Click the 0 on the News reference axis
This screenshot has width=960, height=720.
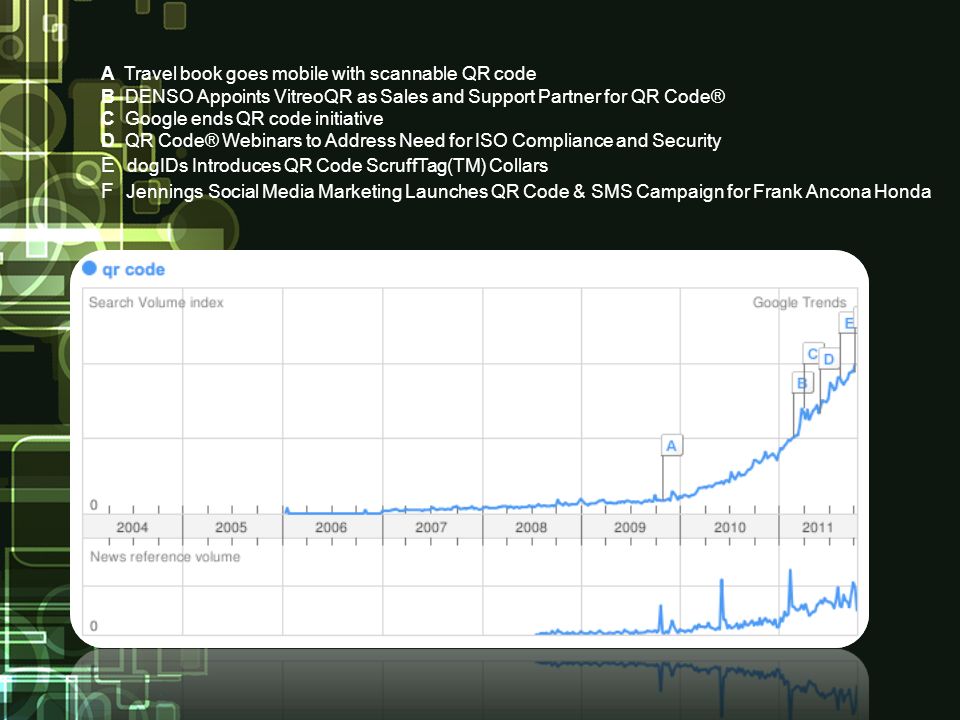point(94,626)
